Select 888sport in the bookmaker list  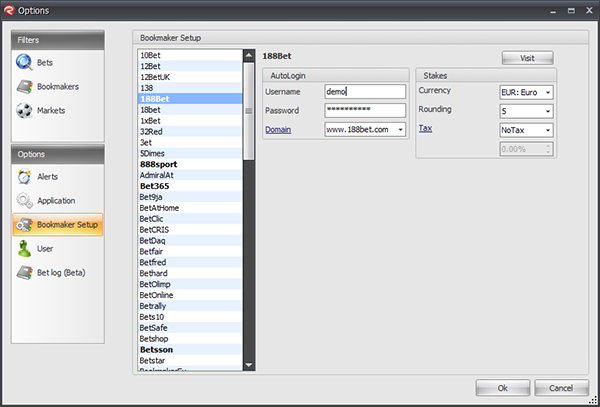190,164
